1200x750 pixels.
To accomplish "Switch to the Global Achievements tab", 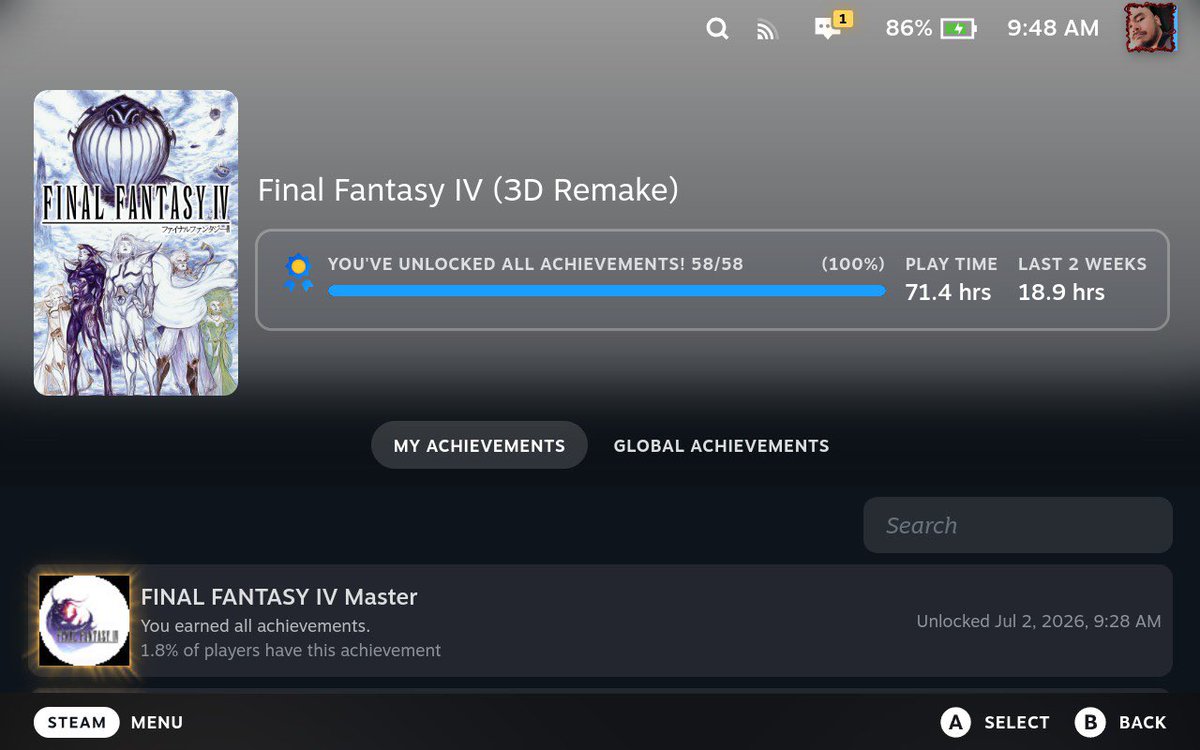I will 721,445.
